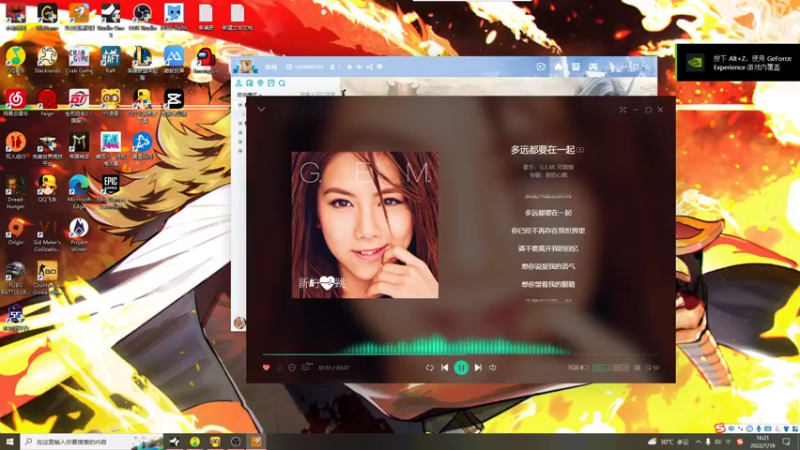800x450 pixels.
Task: Click the search magnifier in YY toolbar
Action: pos(282,83)
